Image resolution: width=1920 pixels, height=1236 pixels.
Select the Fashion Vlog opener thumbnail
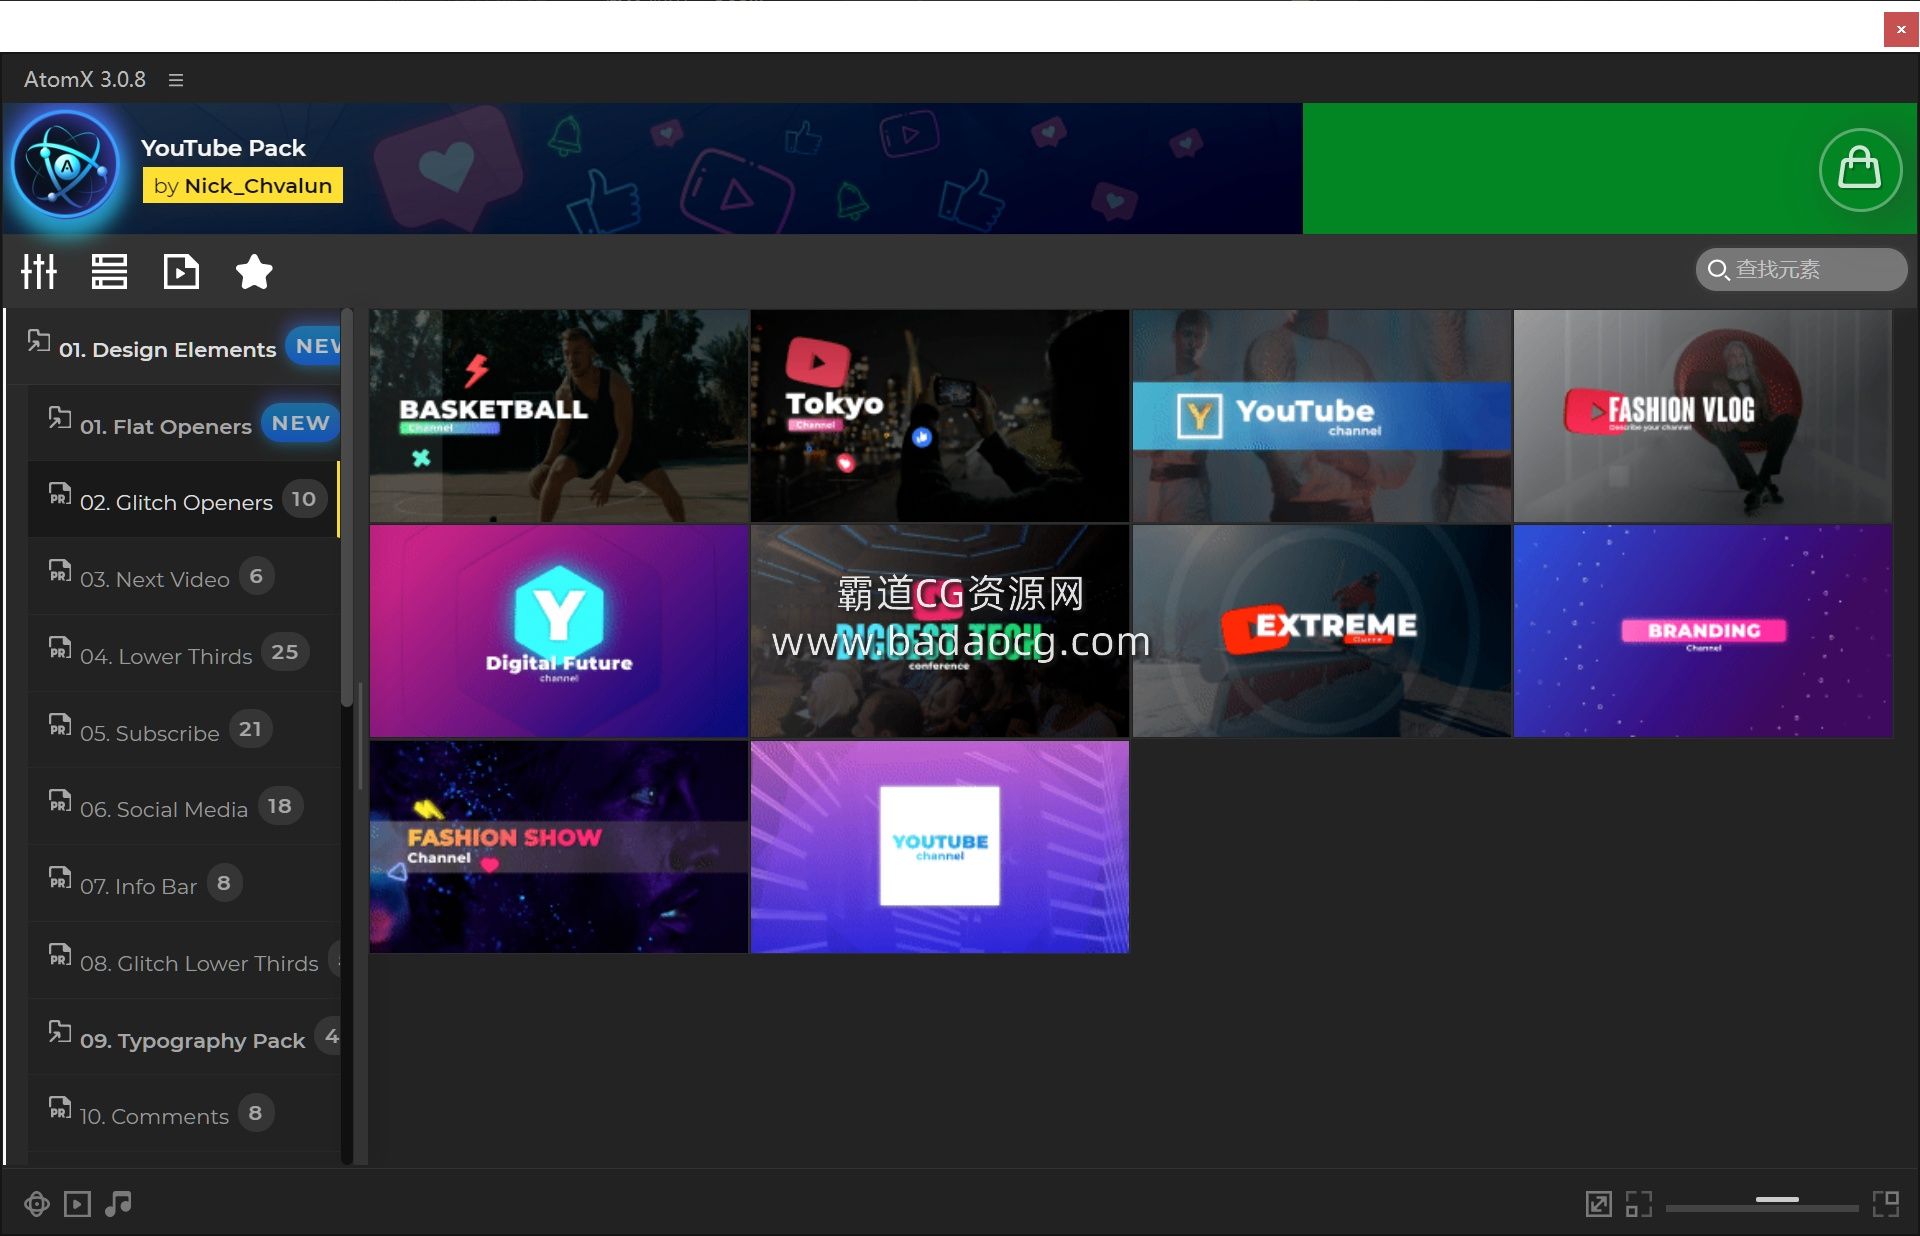pos(1702,416)
